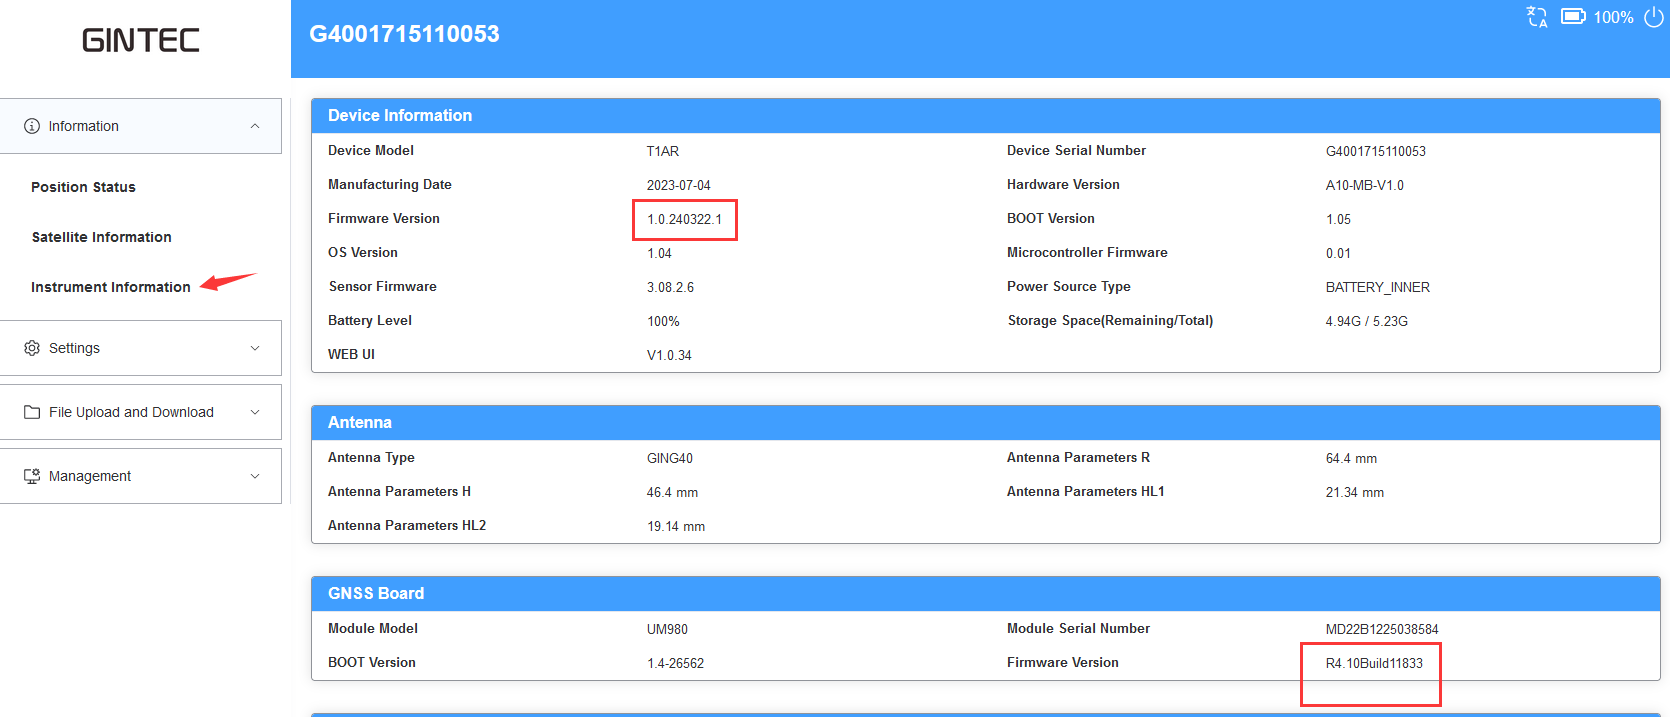Select Instrument Information menu item
Viewport: 1670px width, 717px height.
110,287
